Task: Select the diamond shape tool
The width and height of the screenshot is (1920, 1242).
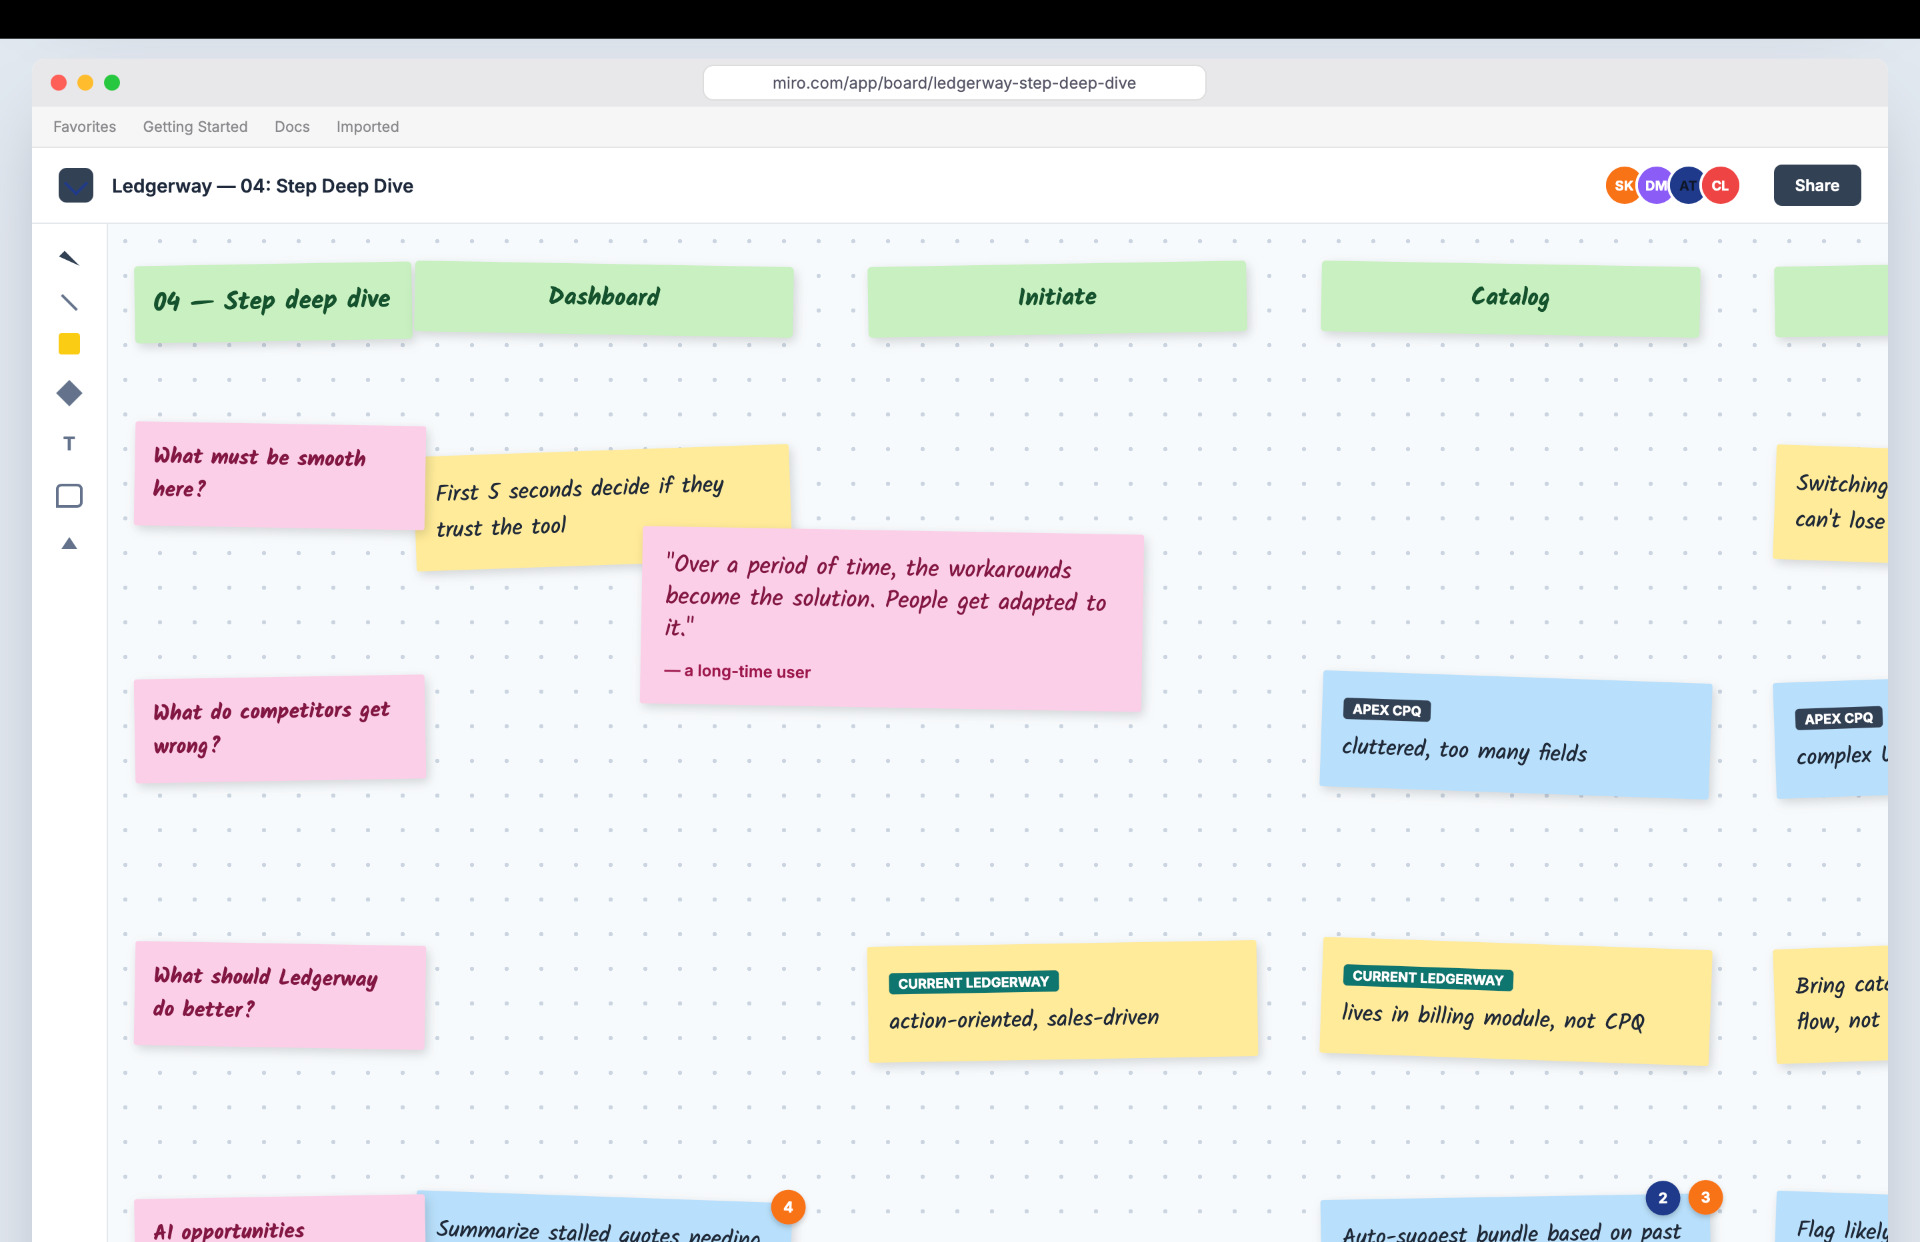Action: 69,394
